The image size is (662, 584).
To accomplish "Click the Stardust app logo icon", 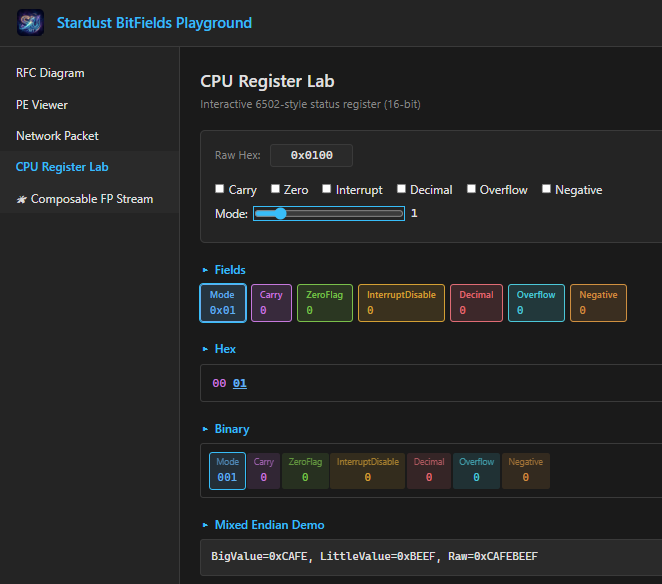I will click(30, 23).
